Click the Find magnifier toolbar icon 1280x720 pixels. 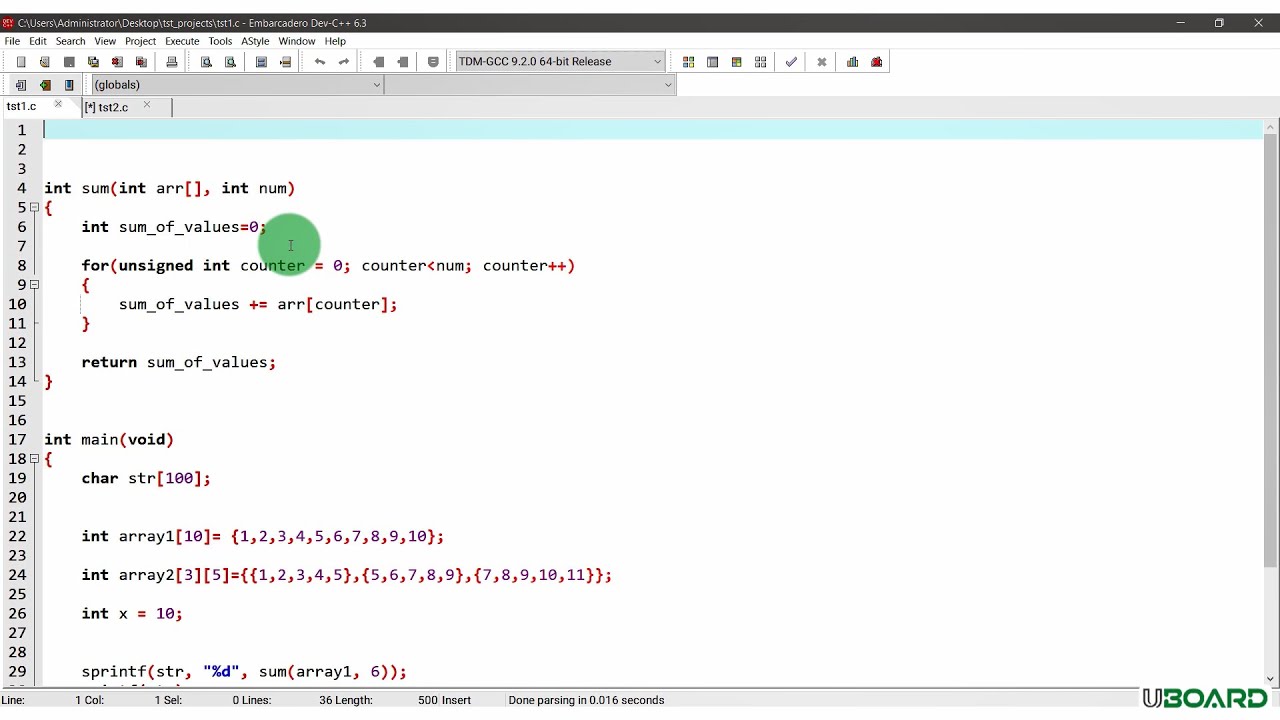coord(206,62)
